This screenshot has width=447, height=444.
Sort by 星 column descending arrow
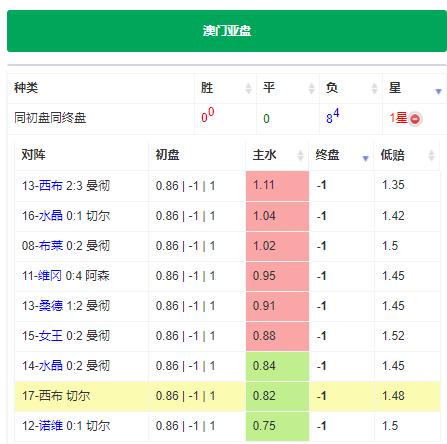[438, 91]
